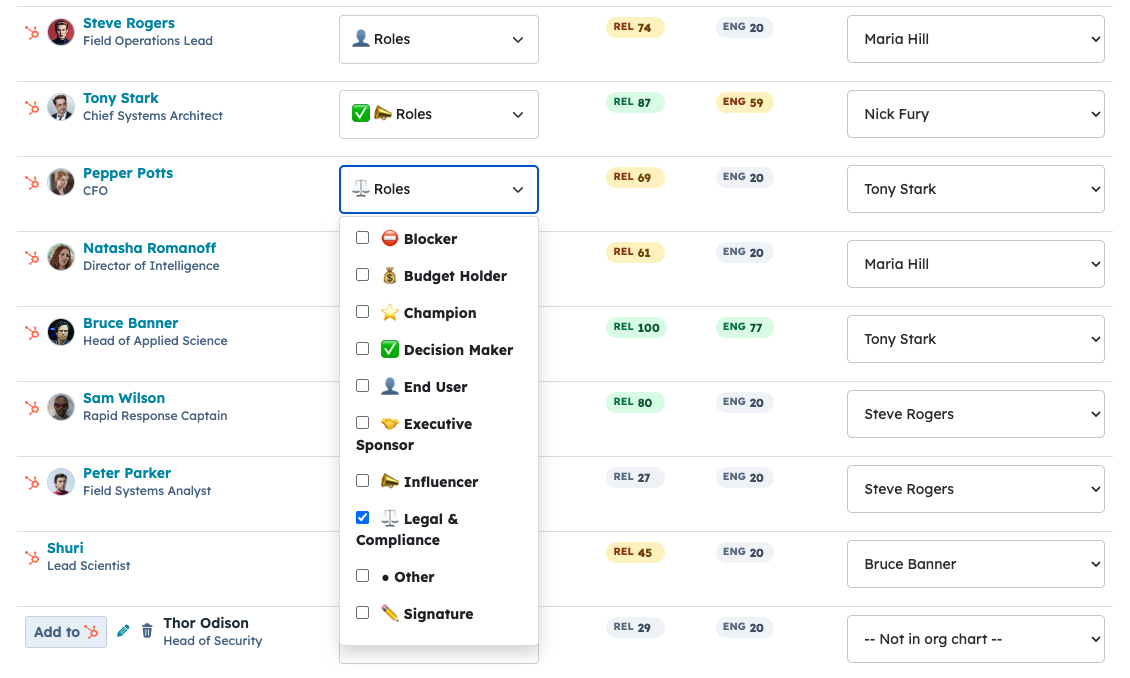Click the HubSpot icon beside Steve Rogers

coord(32,32)
